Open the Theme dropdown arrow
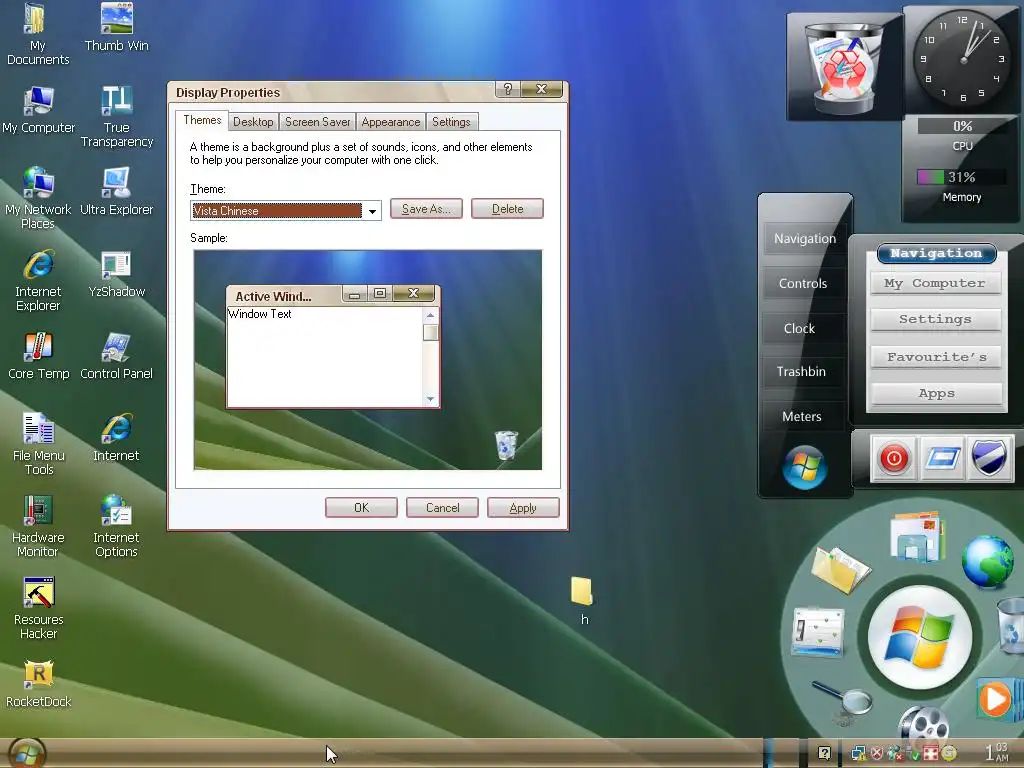This screenshot has height=768, width=1024. pyautogui.click(x=372, y=211)
